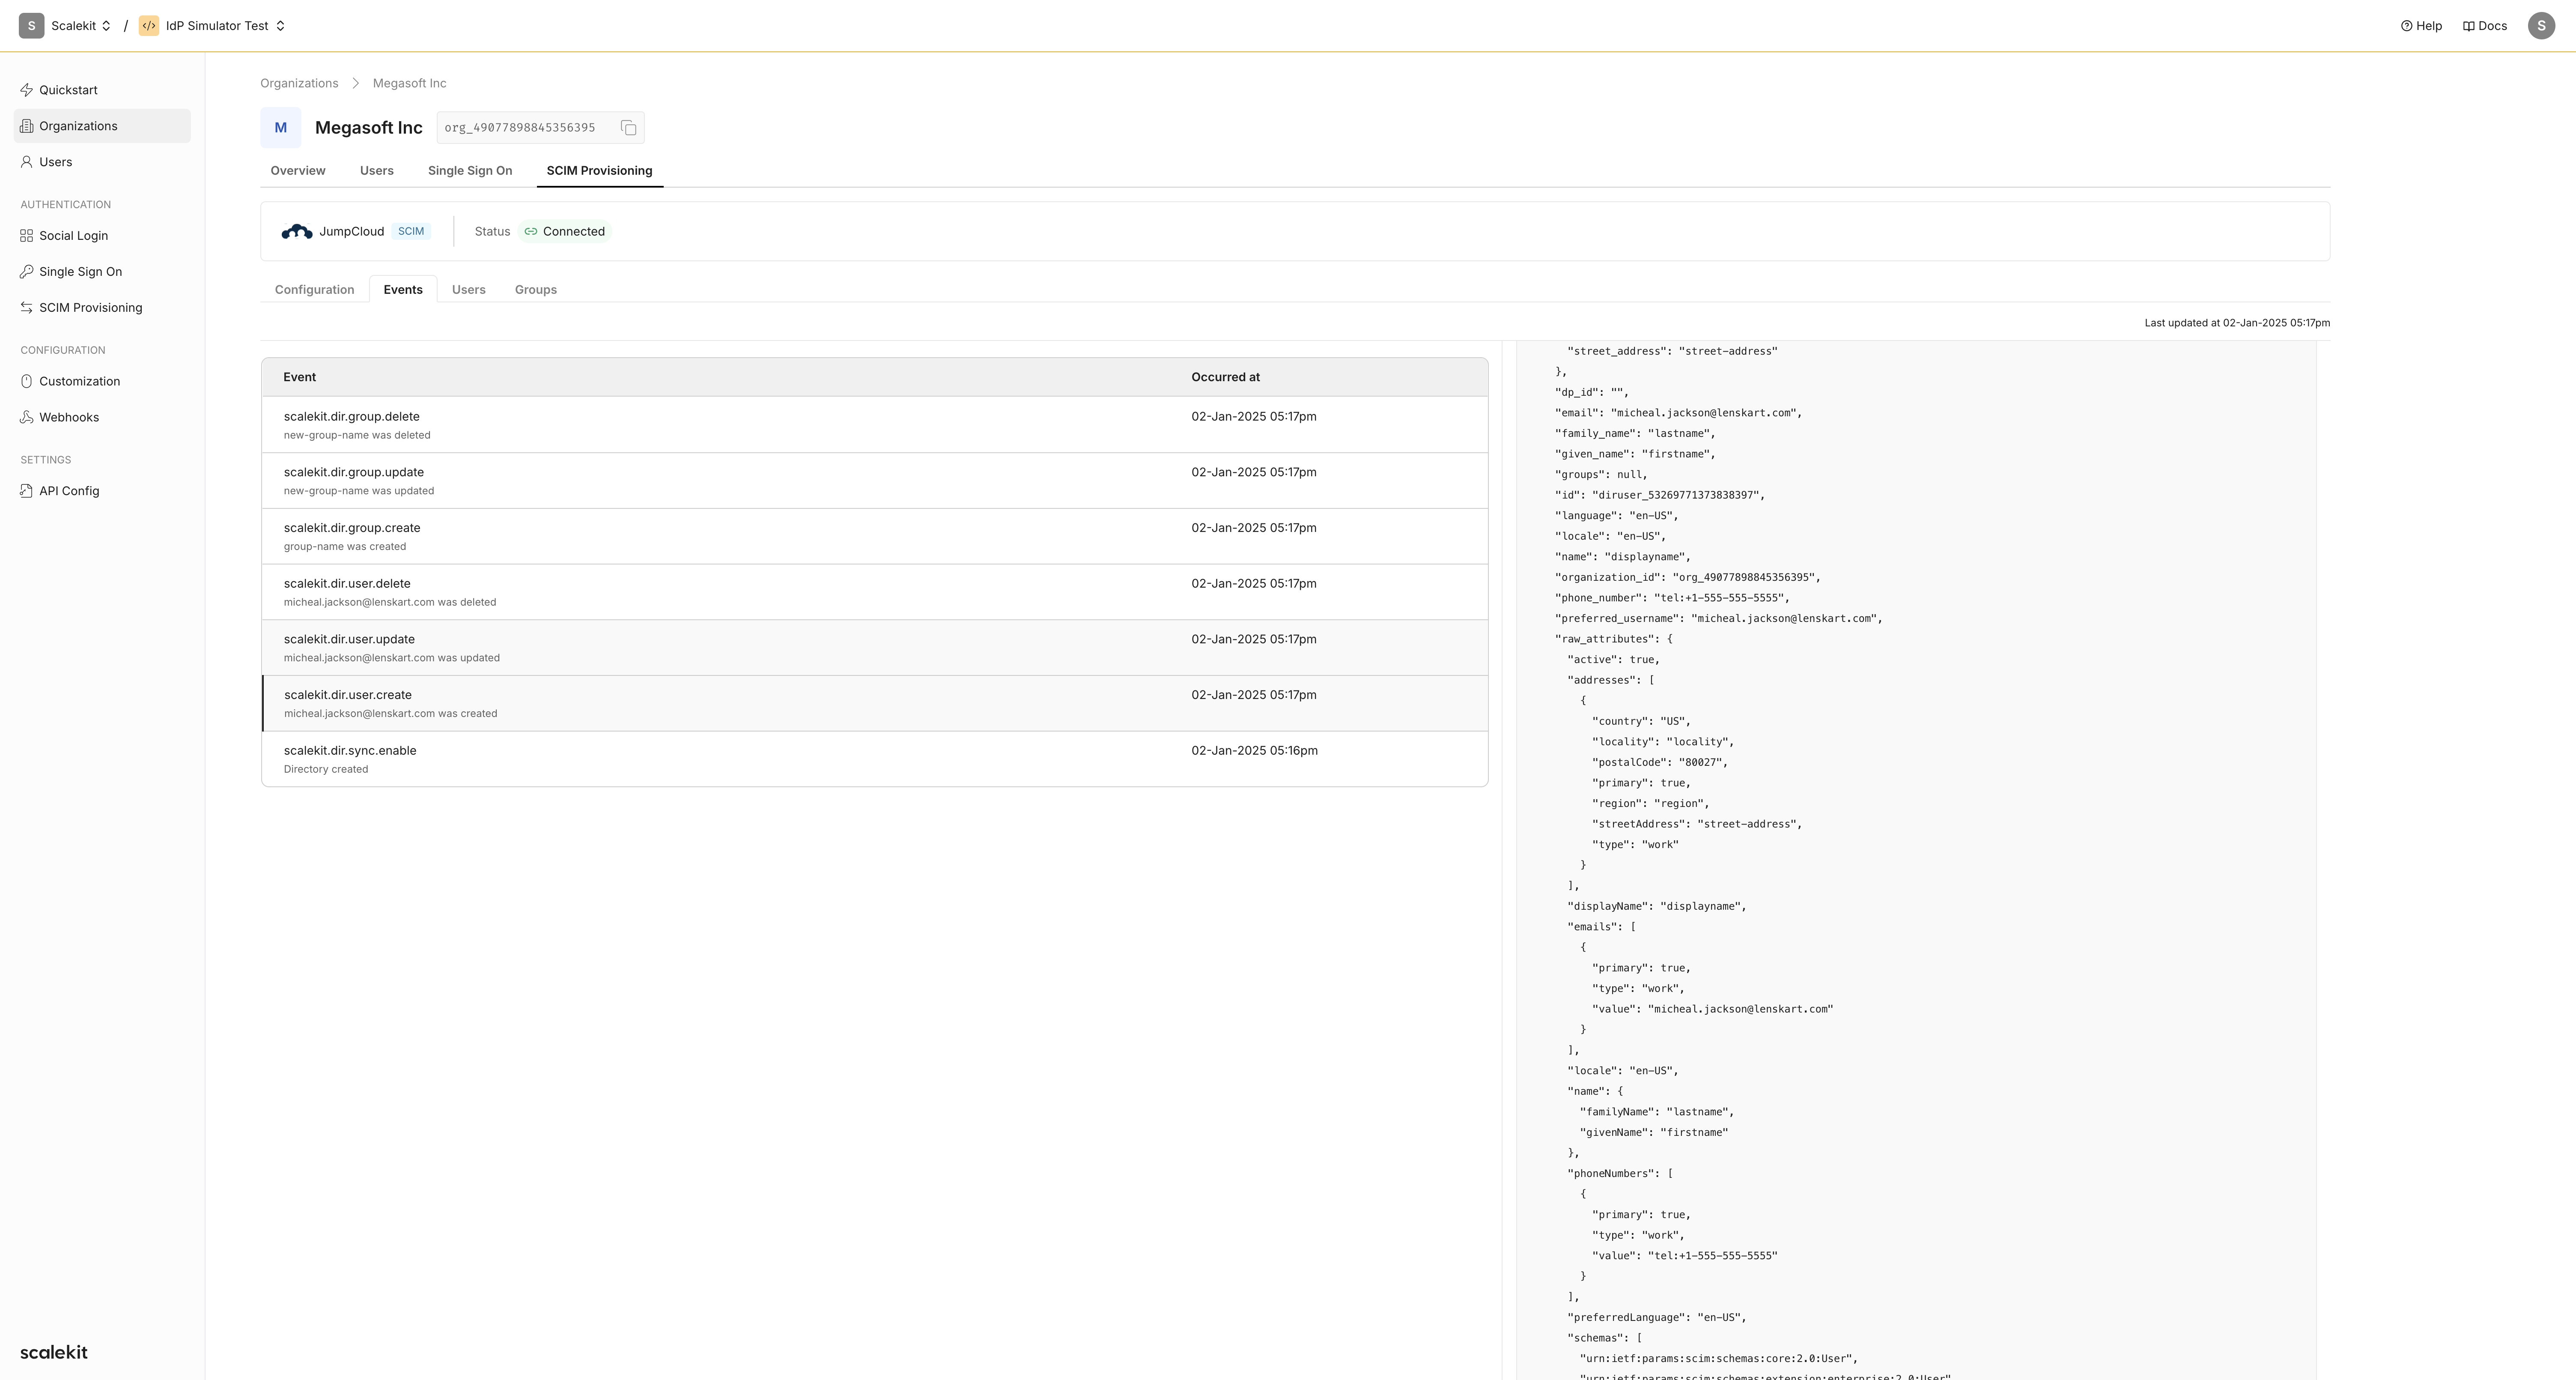Click the SCIM Provisioning sync icon in sidebar

27,308
